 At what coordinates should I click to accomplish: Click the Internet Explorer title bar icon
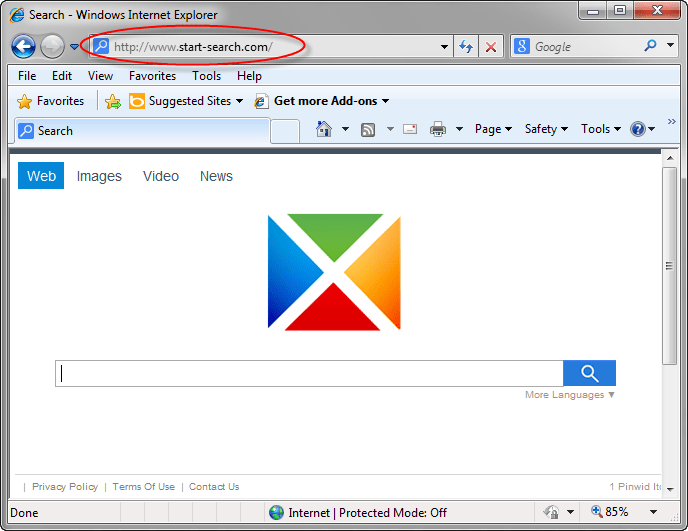pyautogui.click(x=17, y=15)
